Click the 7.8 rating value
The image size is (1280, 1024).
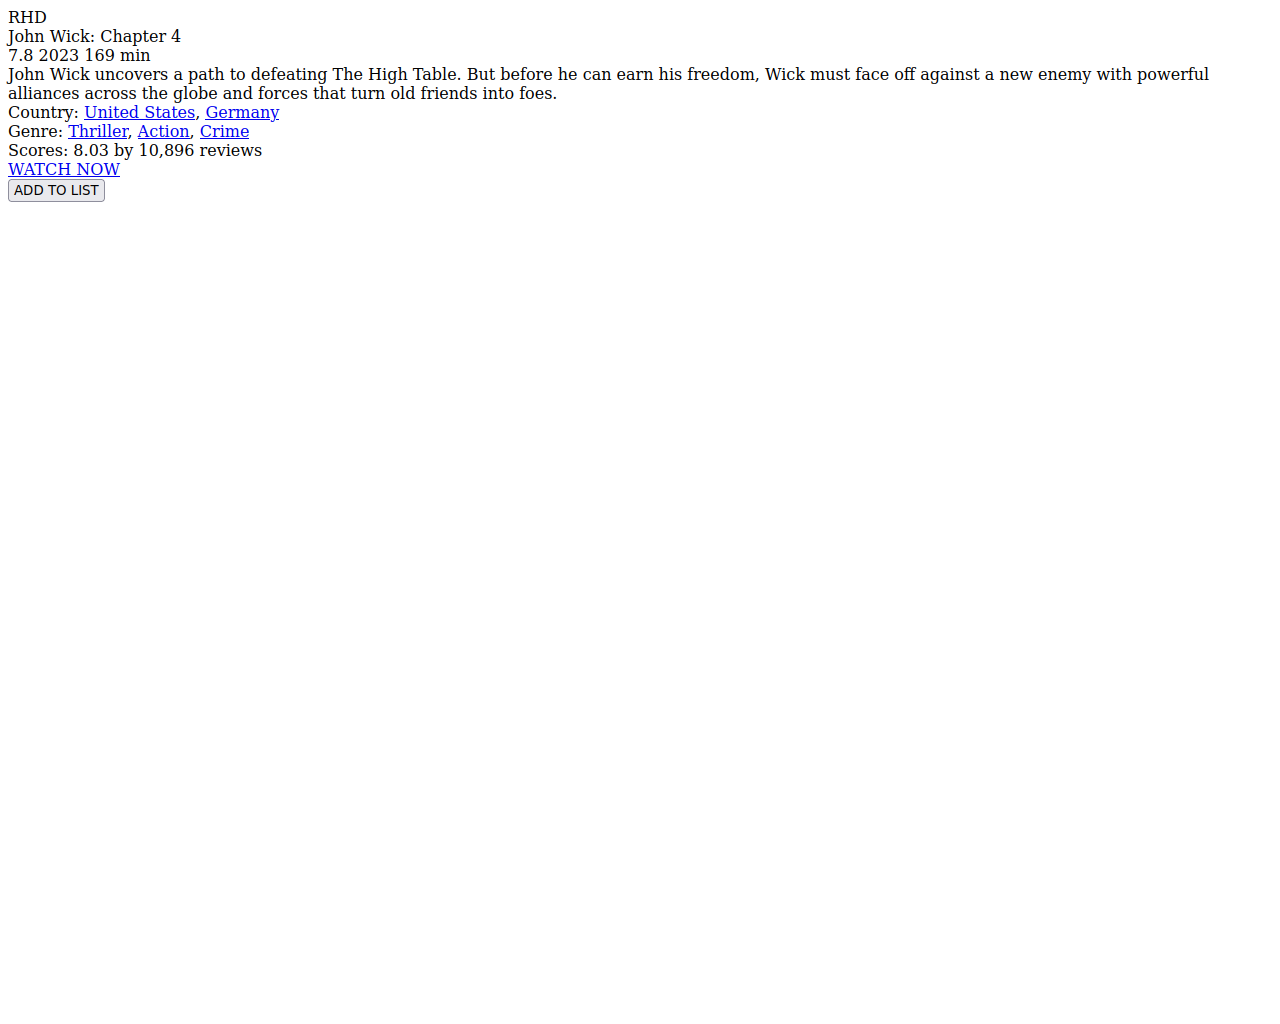(20, 56)
